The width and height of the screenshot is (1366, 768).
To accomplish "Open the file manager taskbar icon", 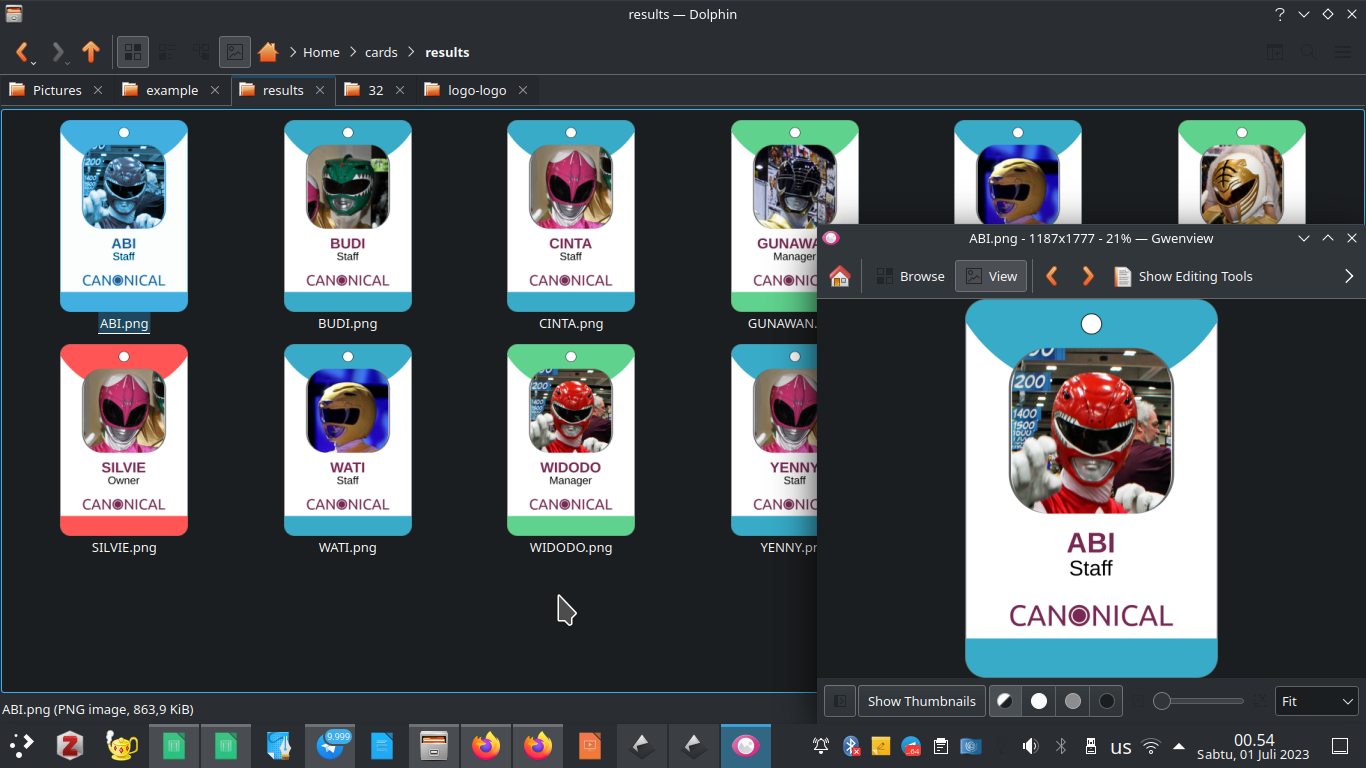I will [434, 746].
